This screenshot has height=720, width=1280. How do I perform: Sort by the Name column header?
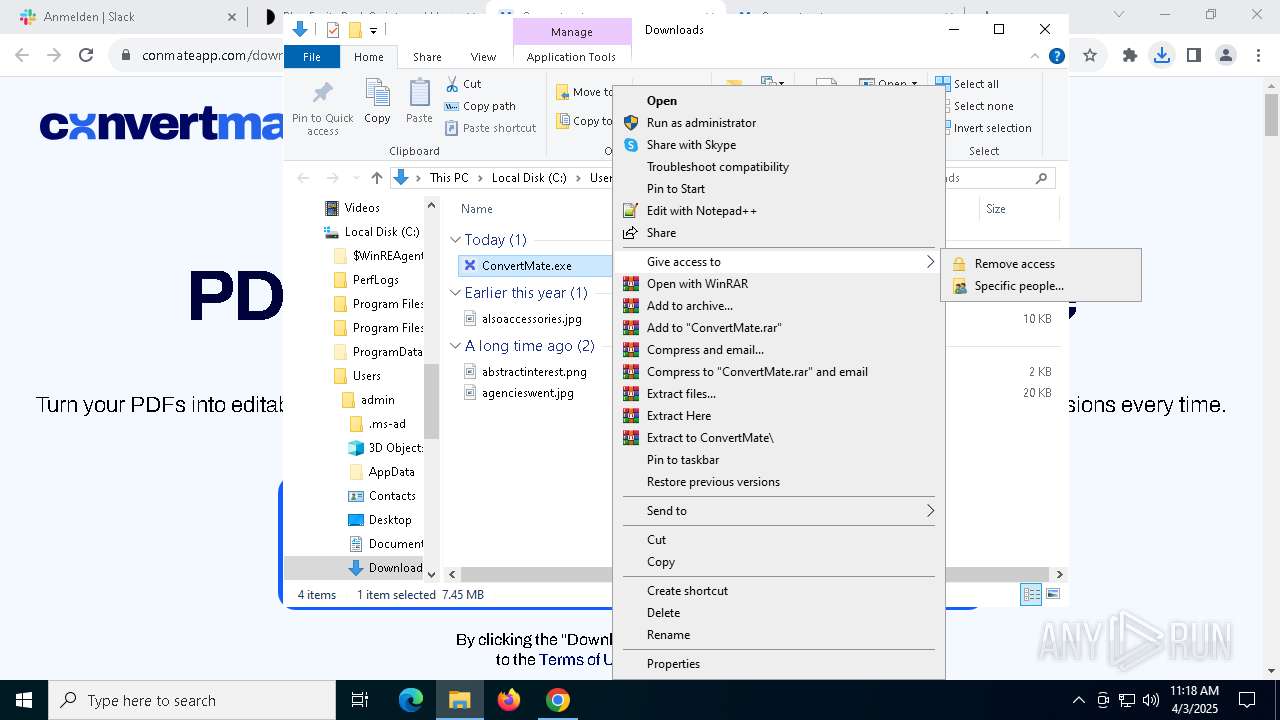click(x=477, y=209)
